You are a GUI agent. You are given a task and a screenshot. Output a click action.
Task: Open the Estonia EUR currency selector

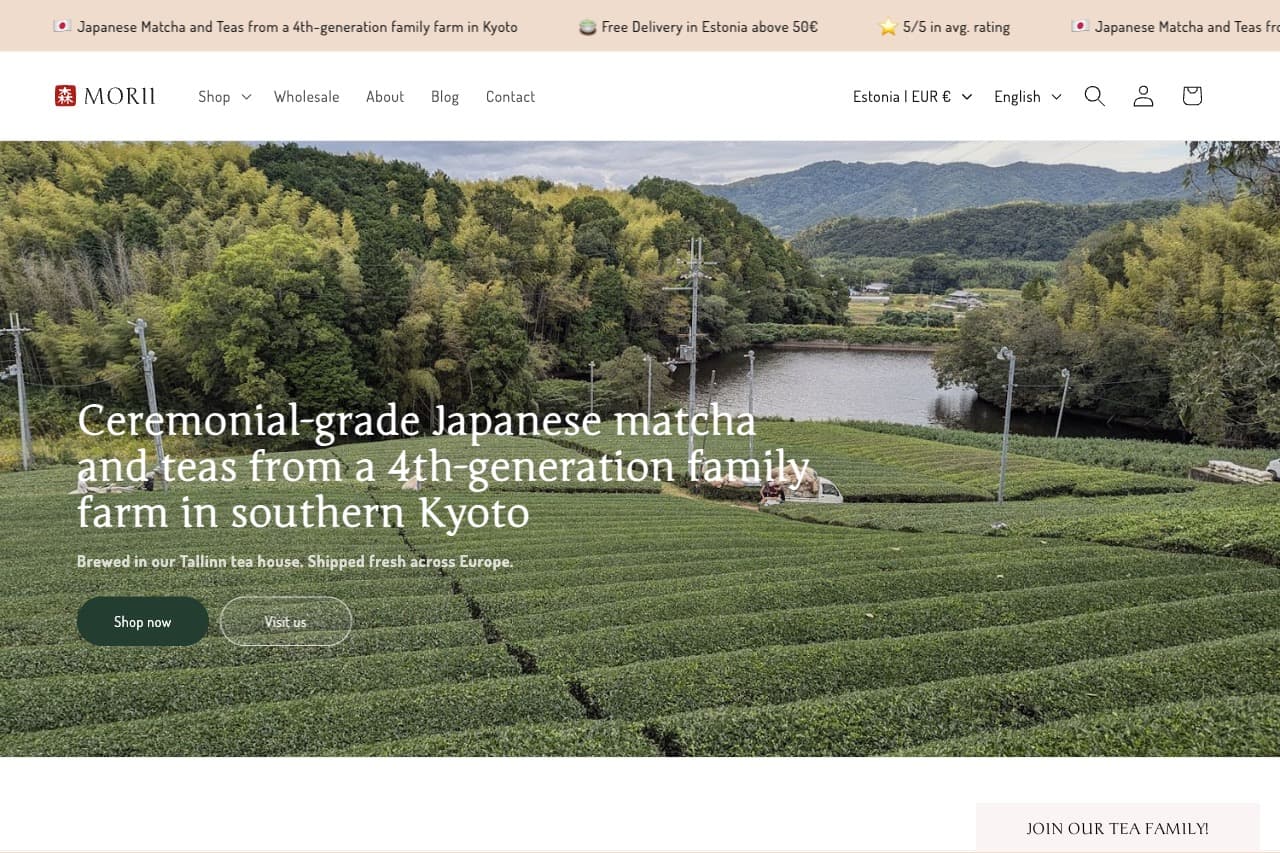[x=912, y=96]
